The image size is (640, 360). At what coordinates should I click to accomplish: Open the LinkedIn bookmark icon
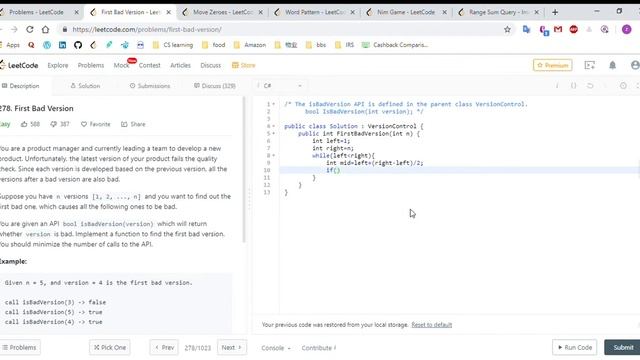point(62,45)
